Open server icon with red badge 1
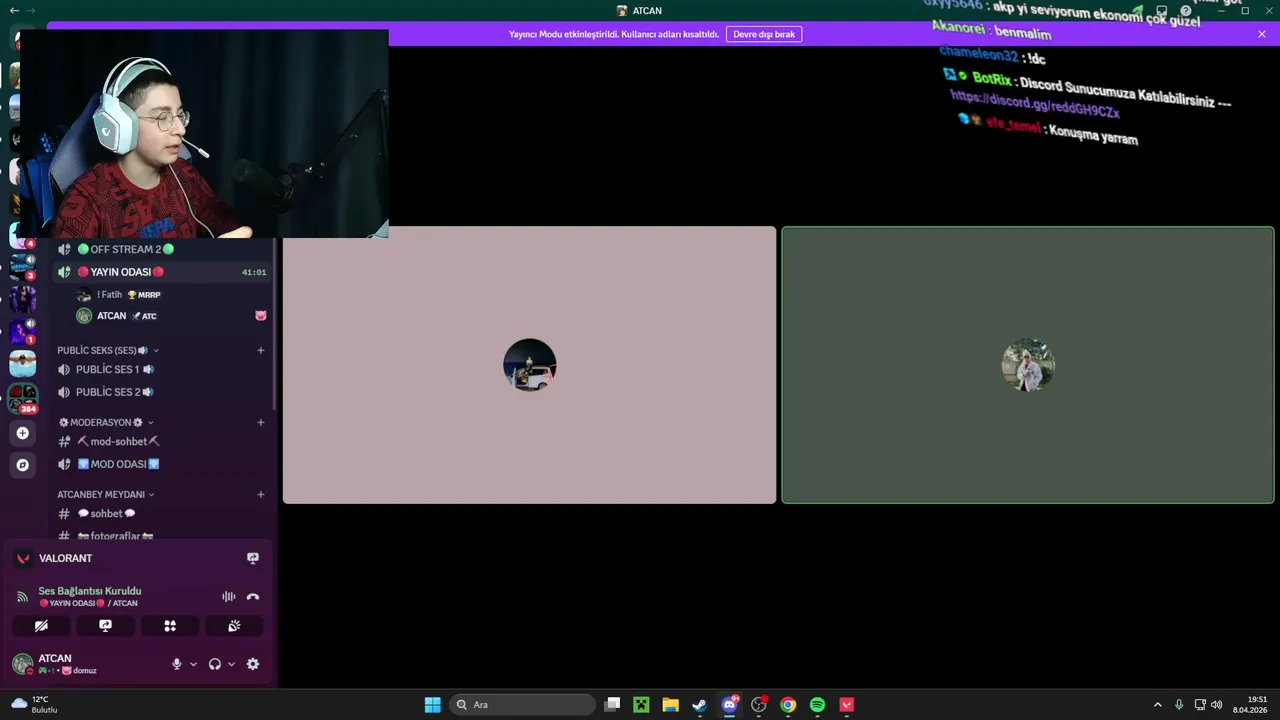 [x=22, y=330]
